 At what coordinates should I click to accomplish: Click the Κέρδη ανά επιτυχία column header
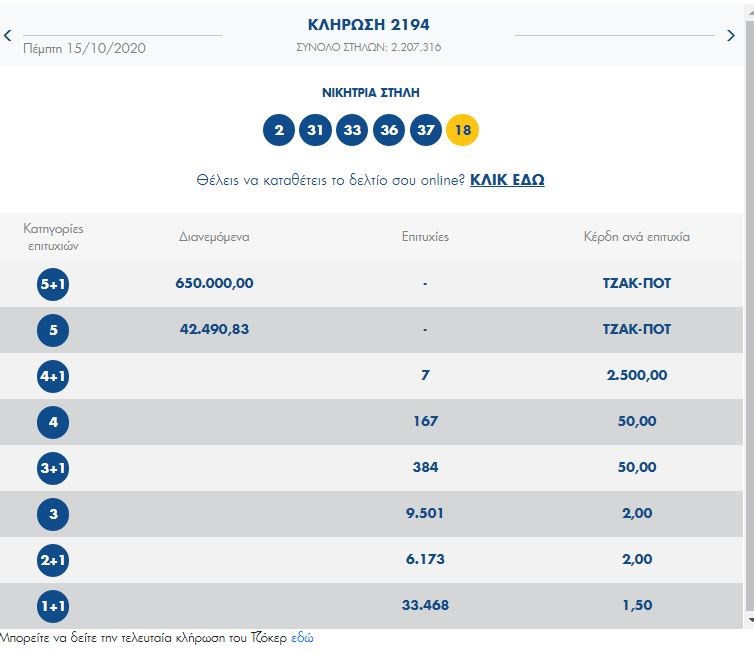click(637, 237)
